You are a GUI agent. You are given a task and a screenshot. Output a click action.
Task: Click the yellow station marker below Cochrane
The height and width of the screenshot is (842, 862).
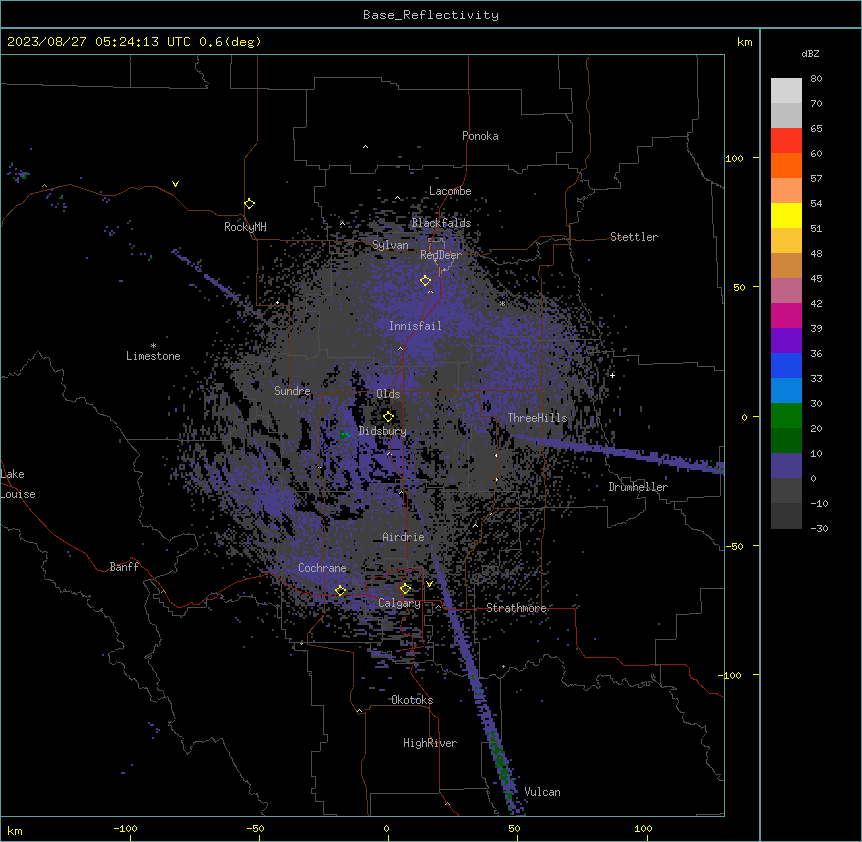(x=341, y=591)
